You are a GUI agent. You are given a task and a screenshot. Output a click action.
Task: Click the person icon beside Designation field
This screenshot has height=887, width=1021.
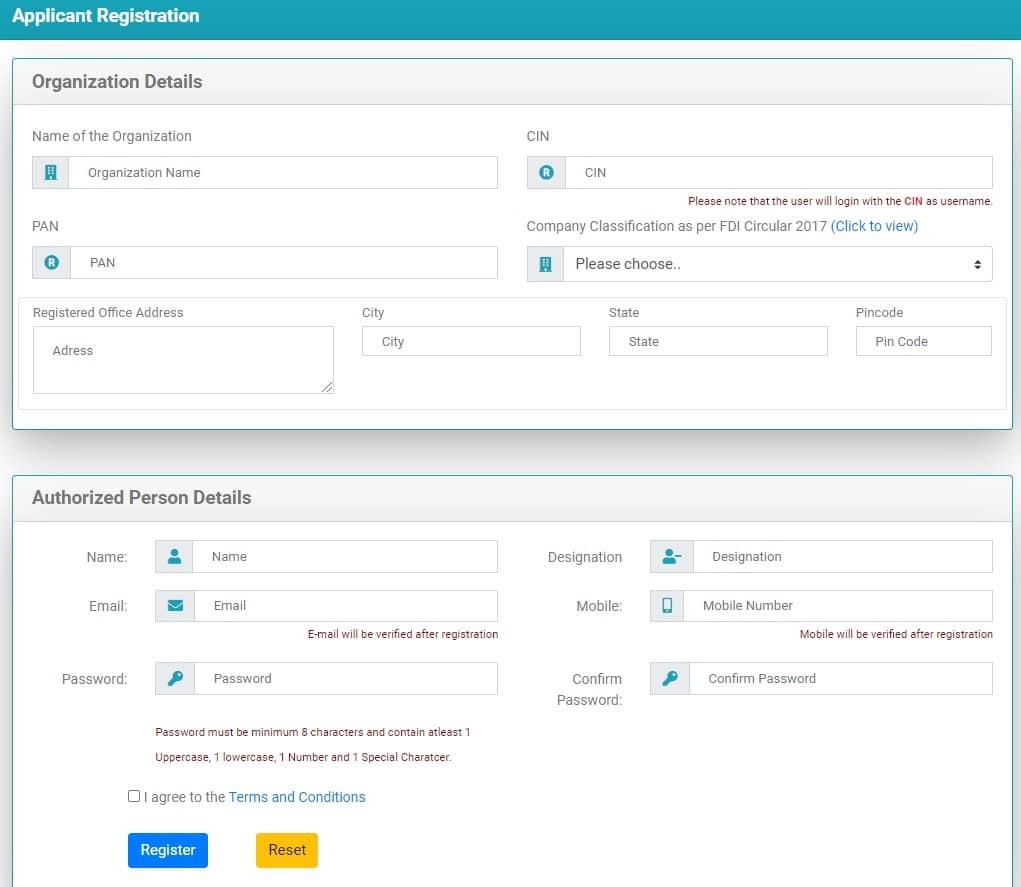[670, 556]
